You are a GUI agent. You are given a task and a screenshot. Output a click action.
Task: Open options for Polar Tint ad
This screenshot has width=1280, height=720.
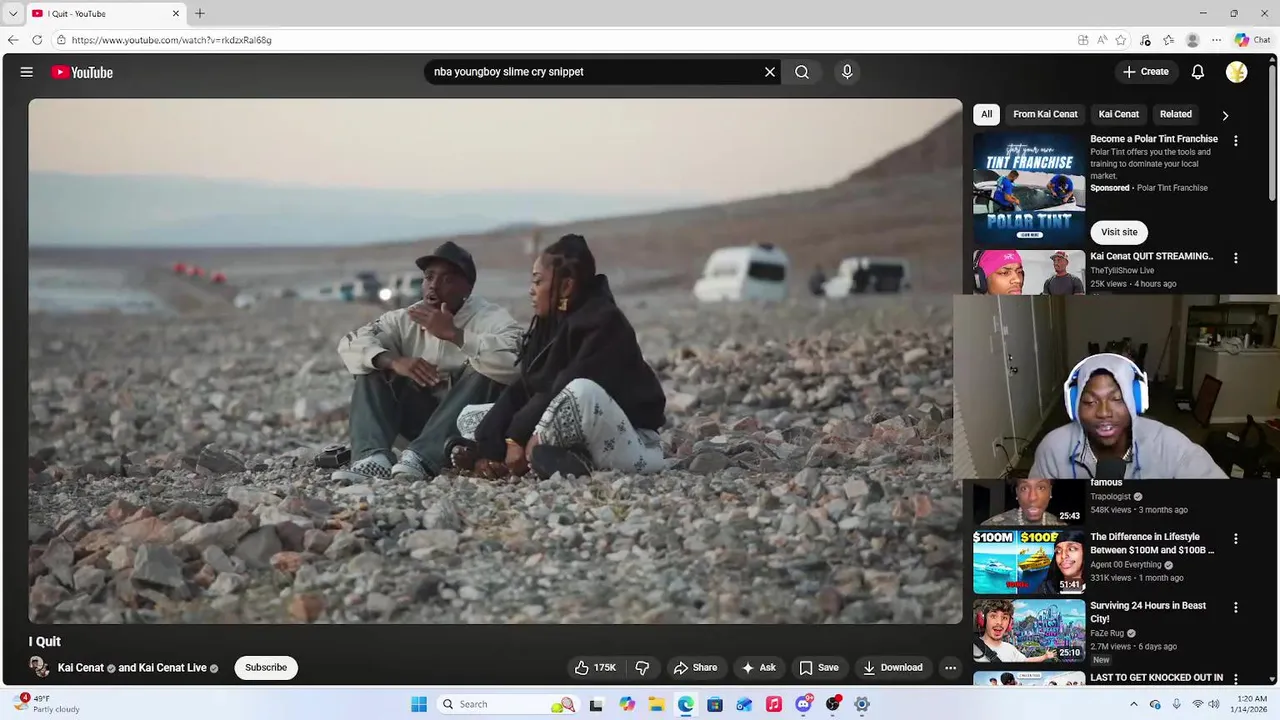pos(1236,141)
